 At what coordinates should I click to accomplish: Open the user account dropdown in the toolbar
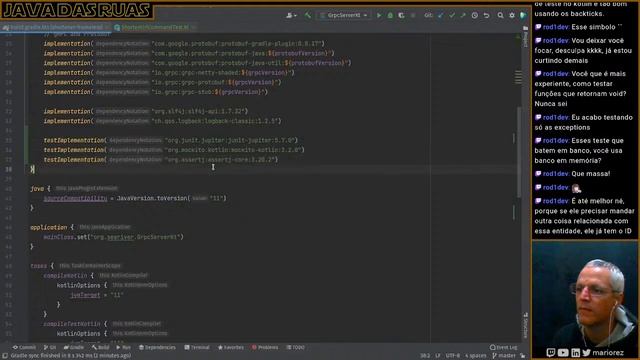(x=291, y=16)
